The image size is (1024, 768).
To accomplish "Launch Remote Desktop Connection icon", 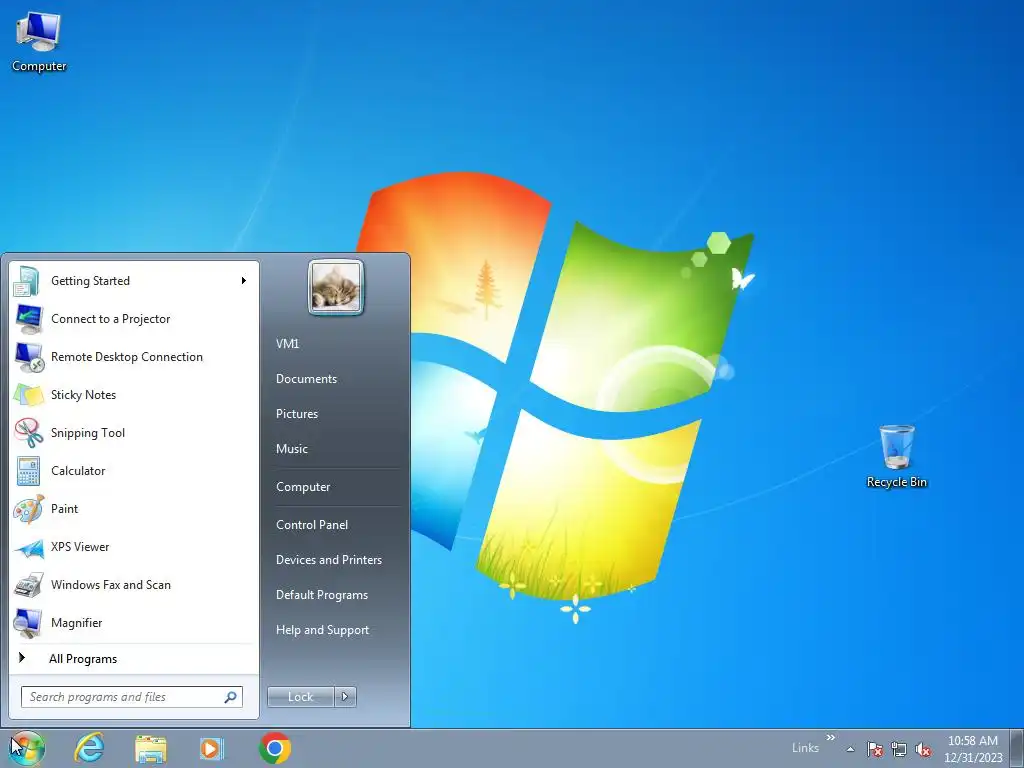I will [x=27, y=357].
